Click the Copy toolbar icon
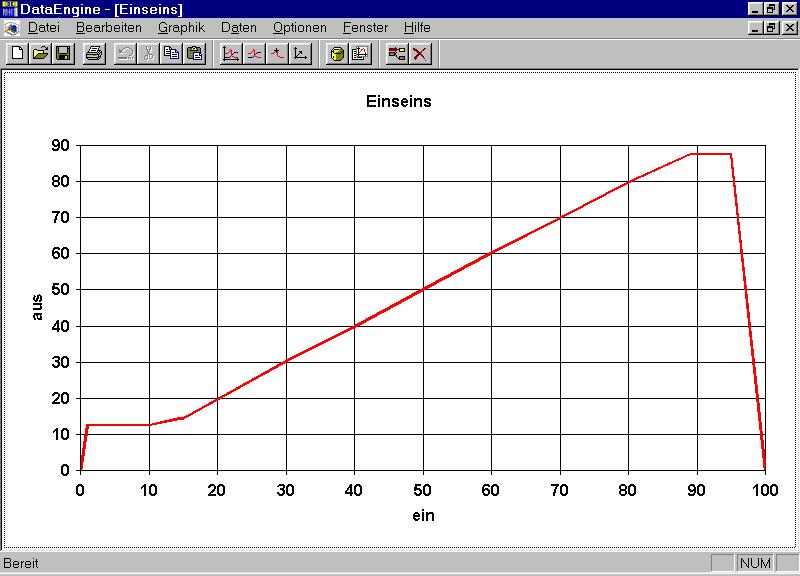Screen dimensions: 800x576 tap(172, 53)
